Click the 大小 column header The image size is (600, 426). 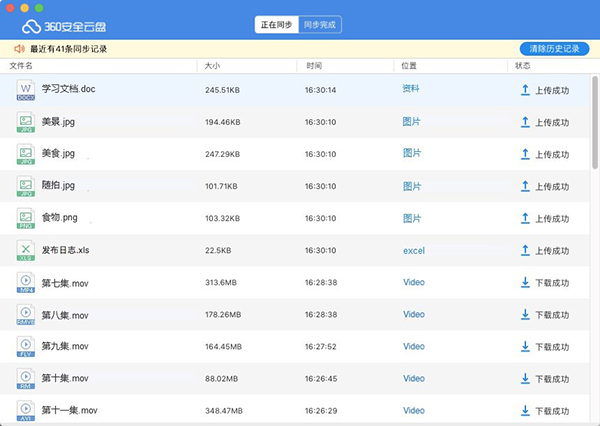click(212, 66)
